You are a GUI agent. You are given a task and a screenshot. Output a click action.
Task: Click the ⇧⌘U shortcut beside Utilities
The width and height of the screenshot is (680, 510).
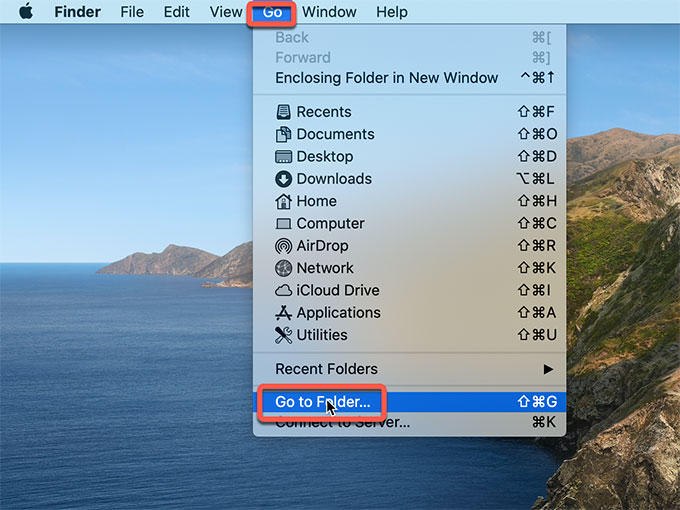click(537, 335)
